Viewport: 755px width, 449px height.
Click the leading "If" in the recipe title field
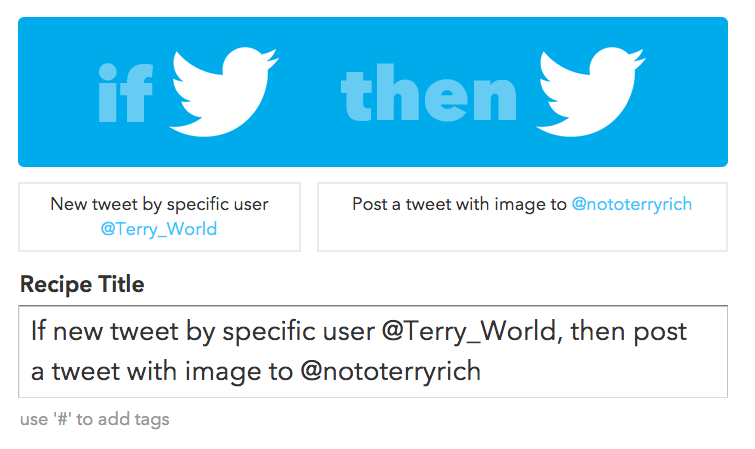(x=39, y=330)
